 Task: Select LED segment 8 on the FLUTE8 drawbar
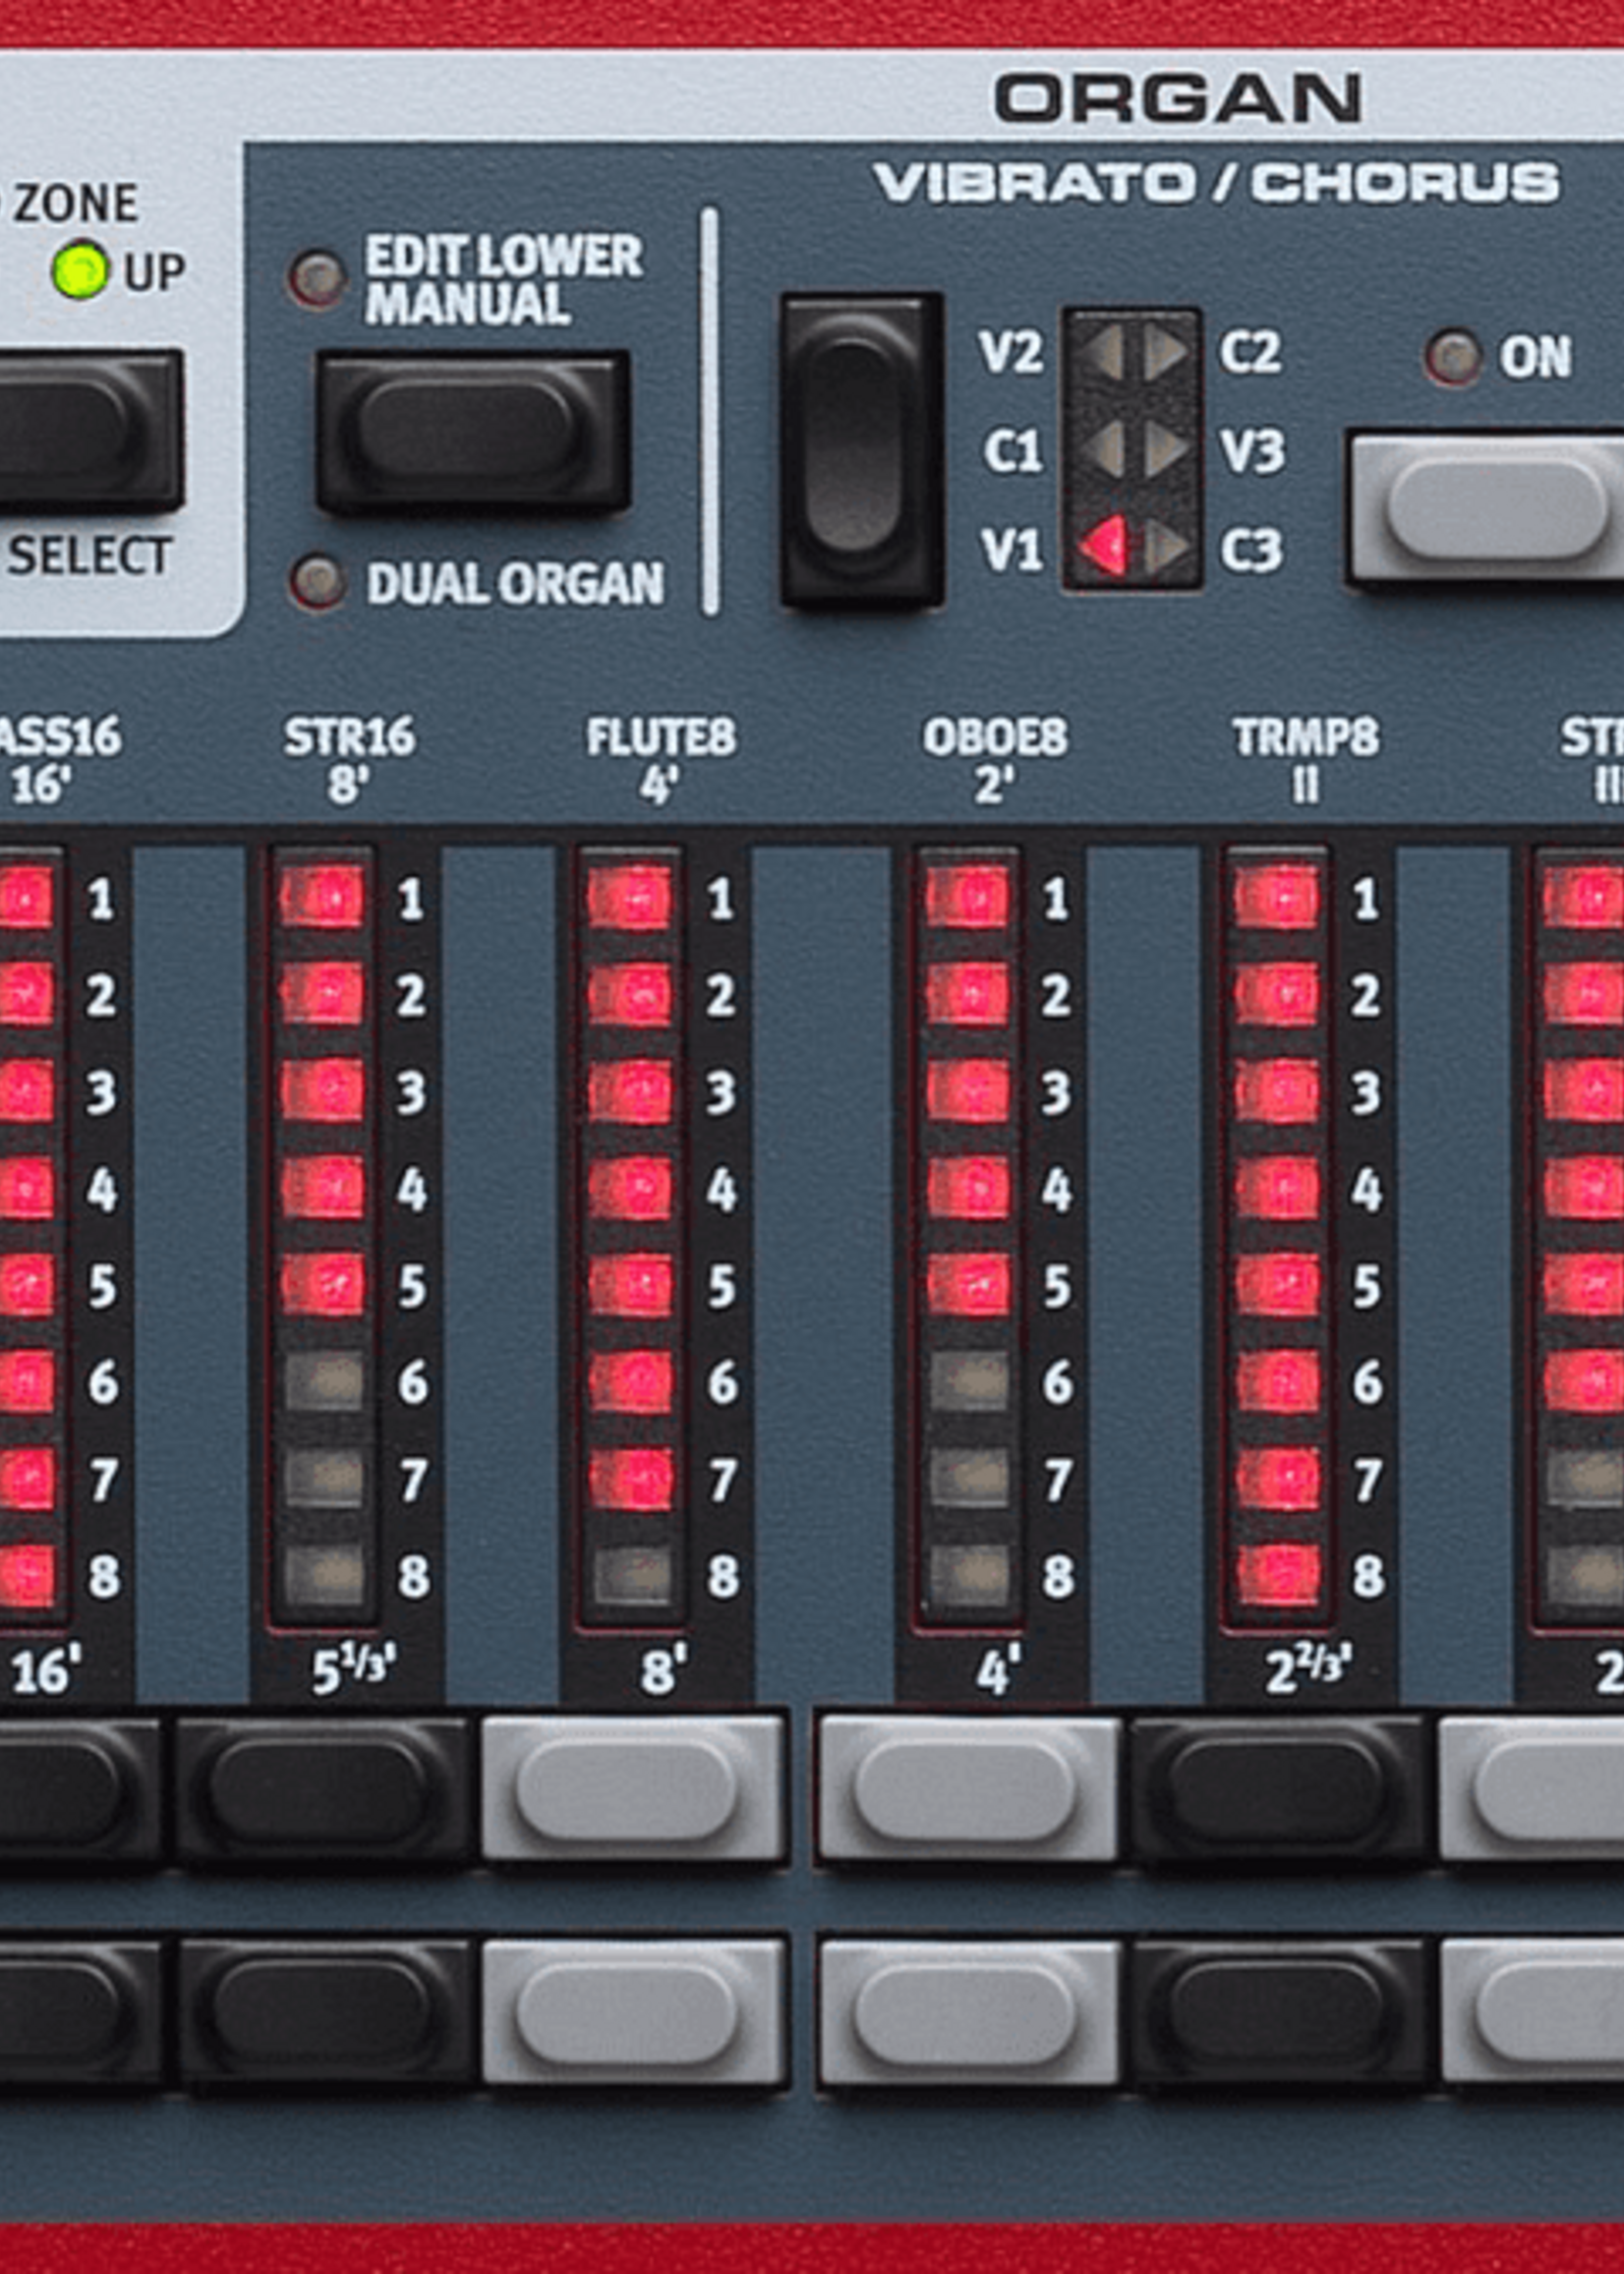pyautogui.click(x=631, y=1575)
